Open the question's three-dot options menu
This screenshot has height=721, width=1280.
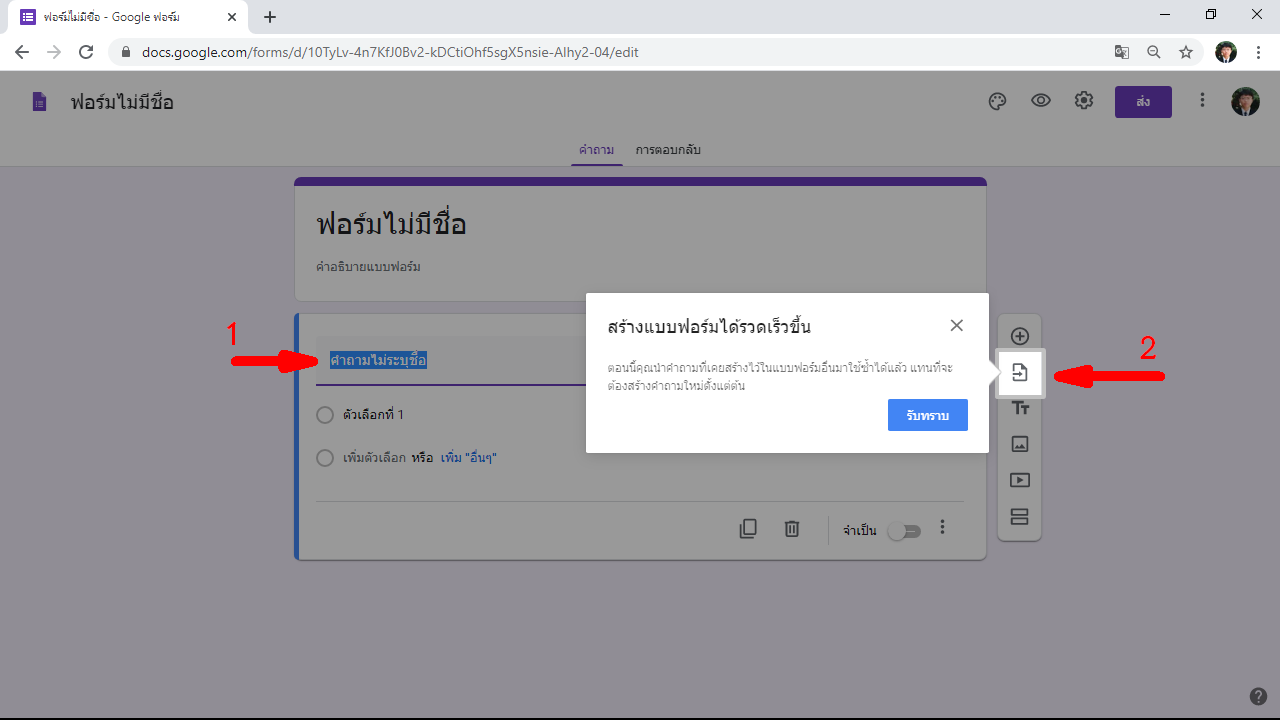943,528
